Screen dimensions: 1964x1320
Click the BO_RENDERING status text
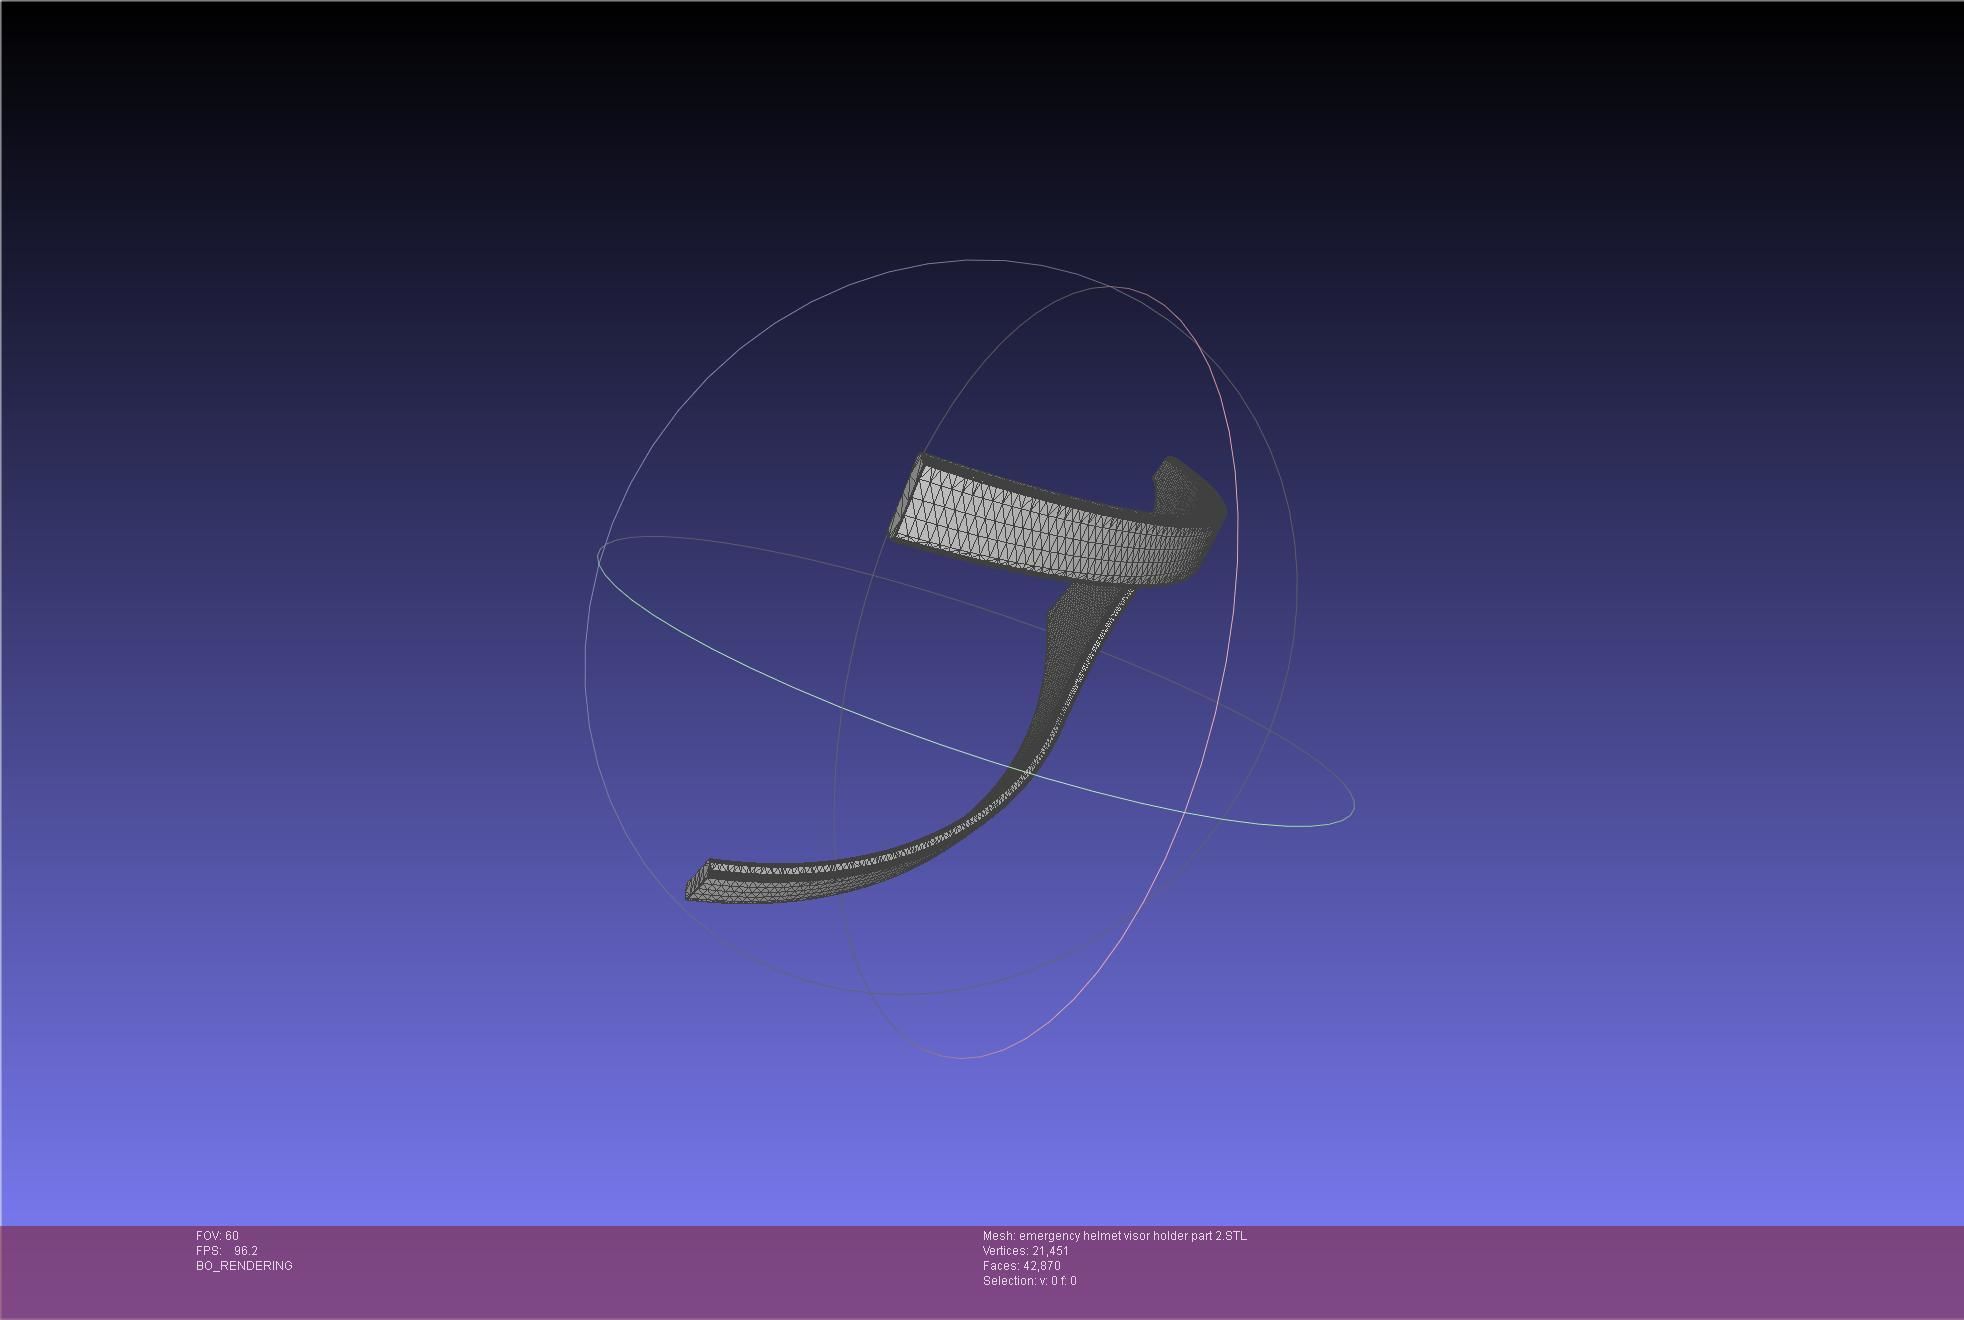pyautogui.click(x=244, y=1266)
